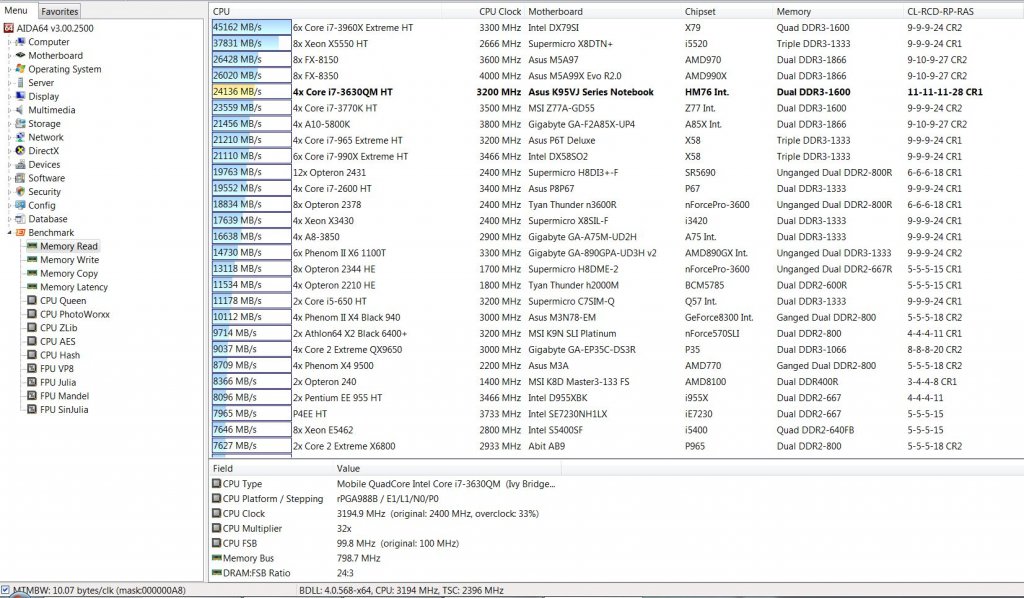Open the CPU AES benchmark

tap(57, 341)
